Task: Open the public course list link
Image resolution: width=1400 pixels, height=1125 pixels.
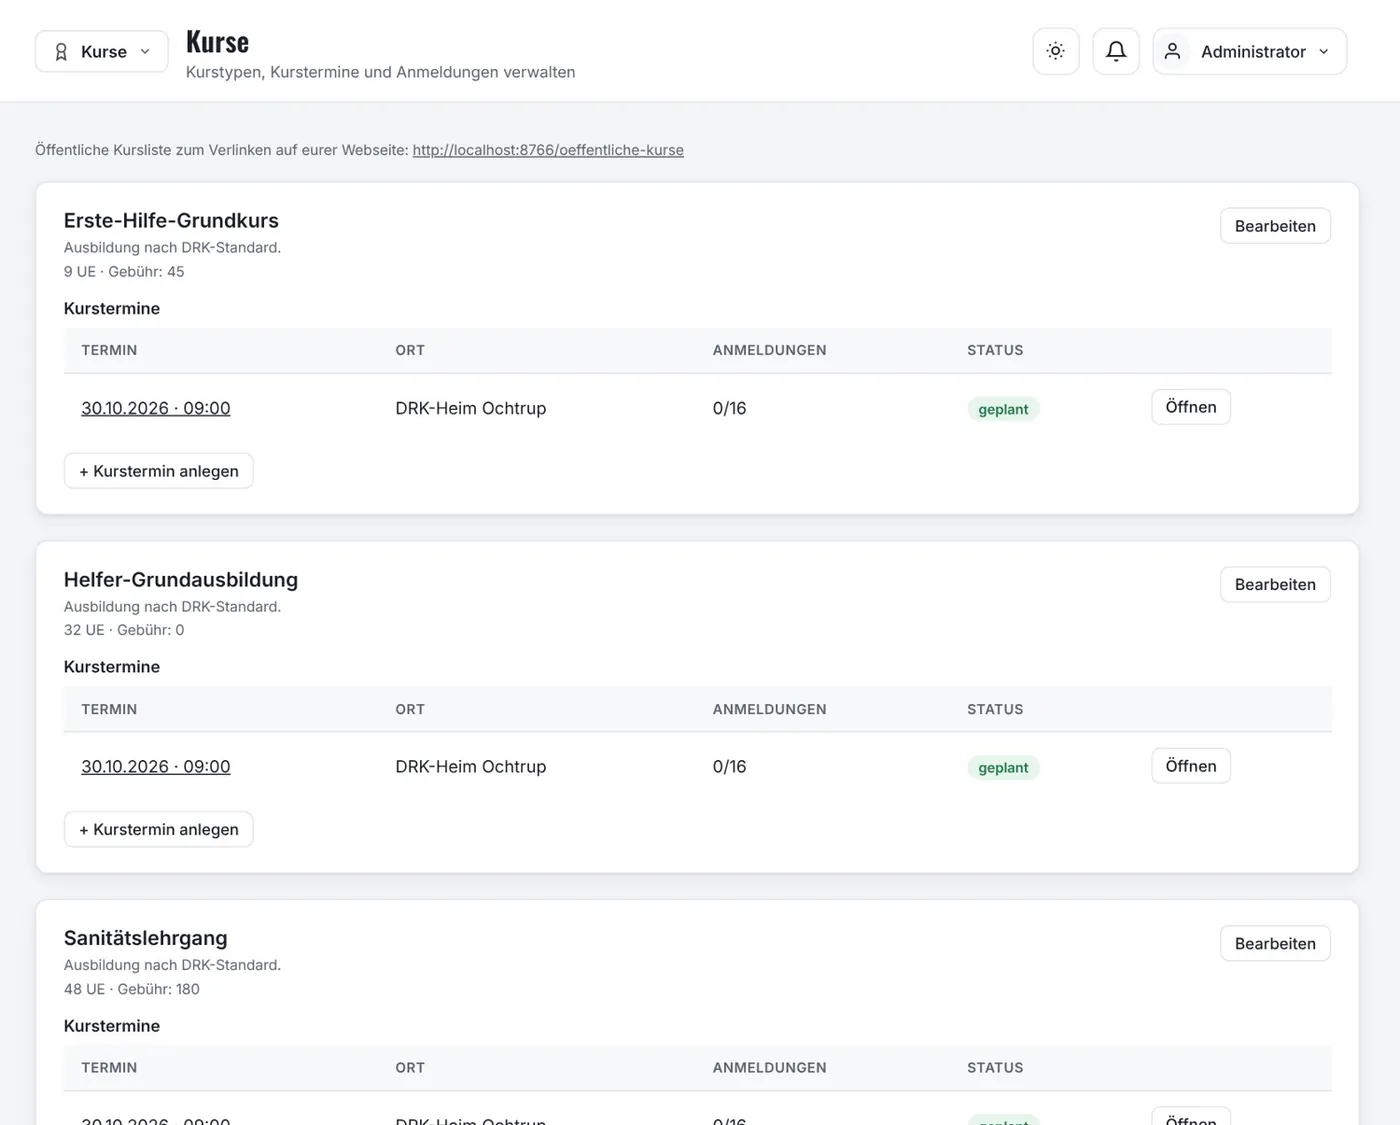Action: pyautogui.click(x=548, y=150)
